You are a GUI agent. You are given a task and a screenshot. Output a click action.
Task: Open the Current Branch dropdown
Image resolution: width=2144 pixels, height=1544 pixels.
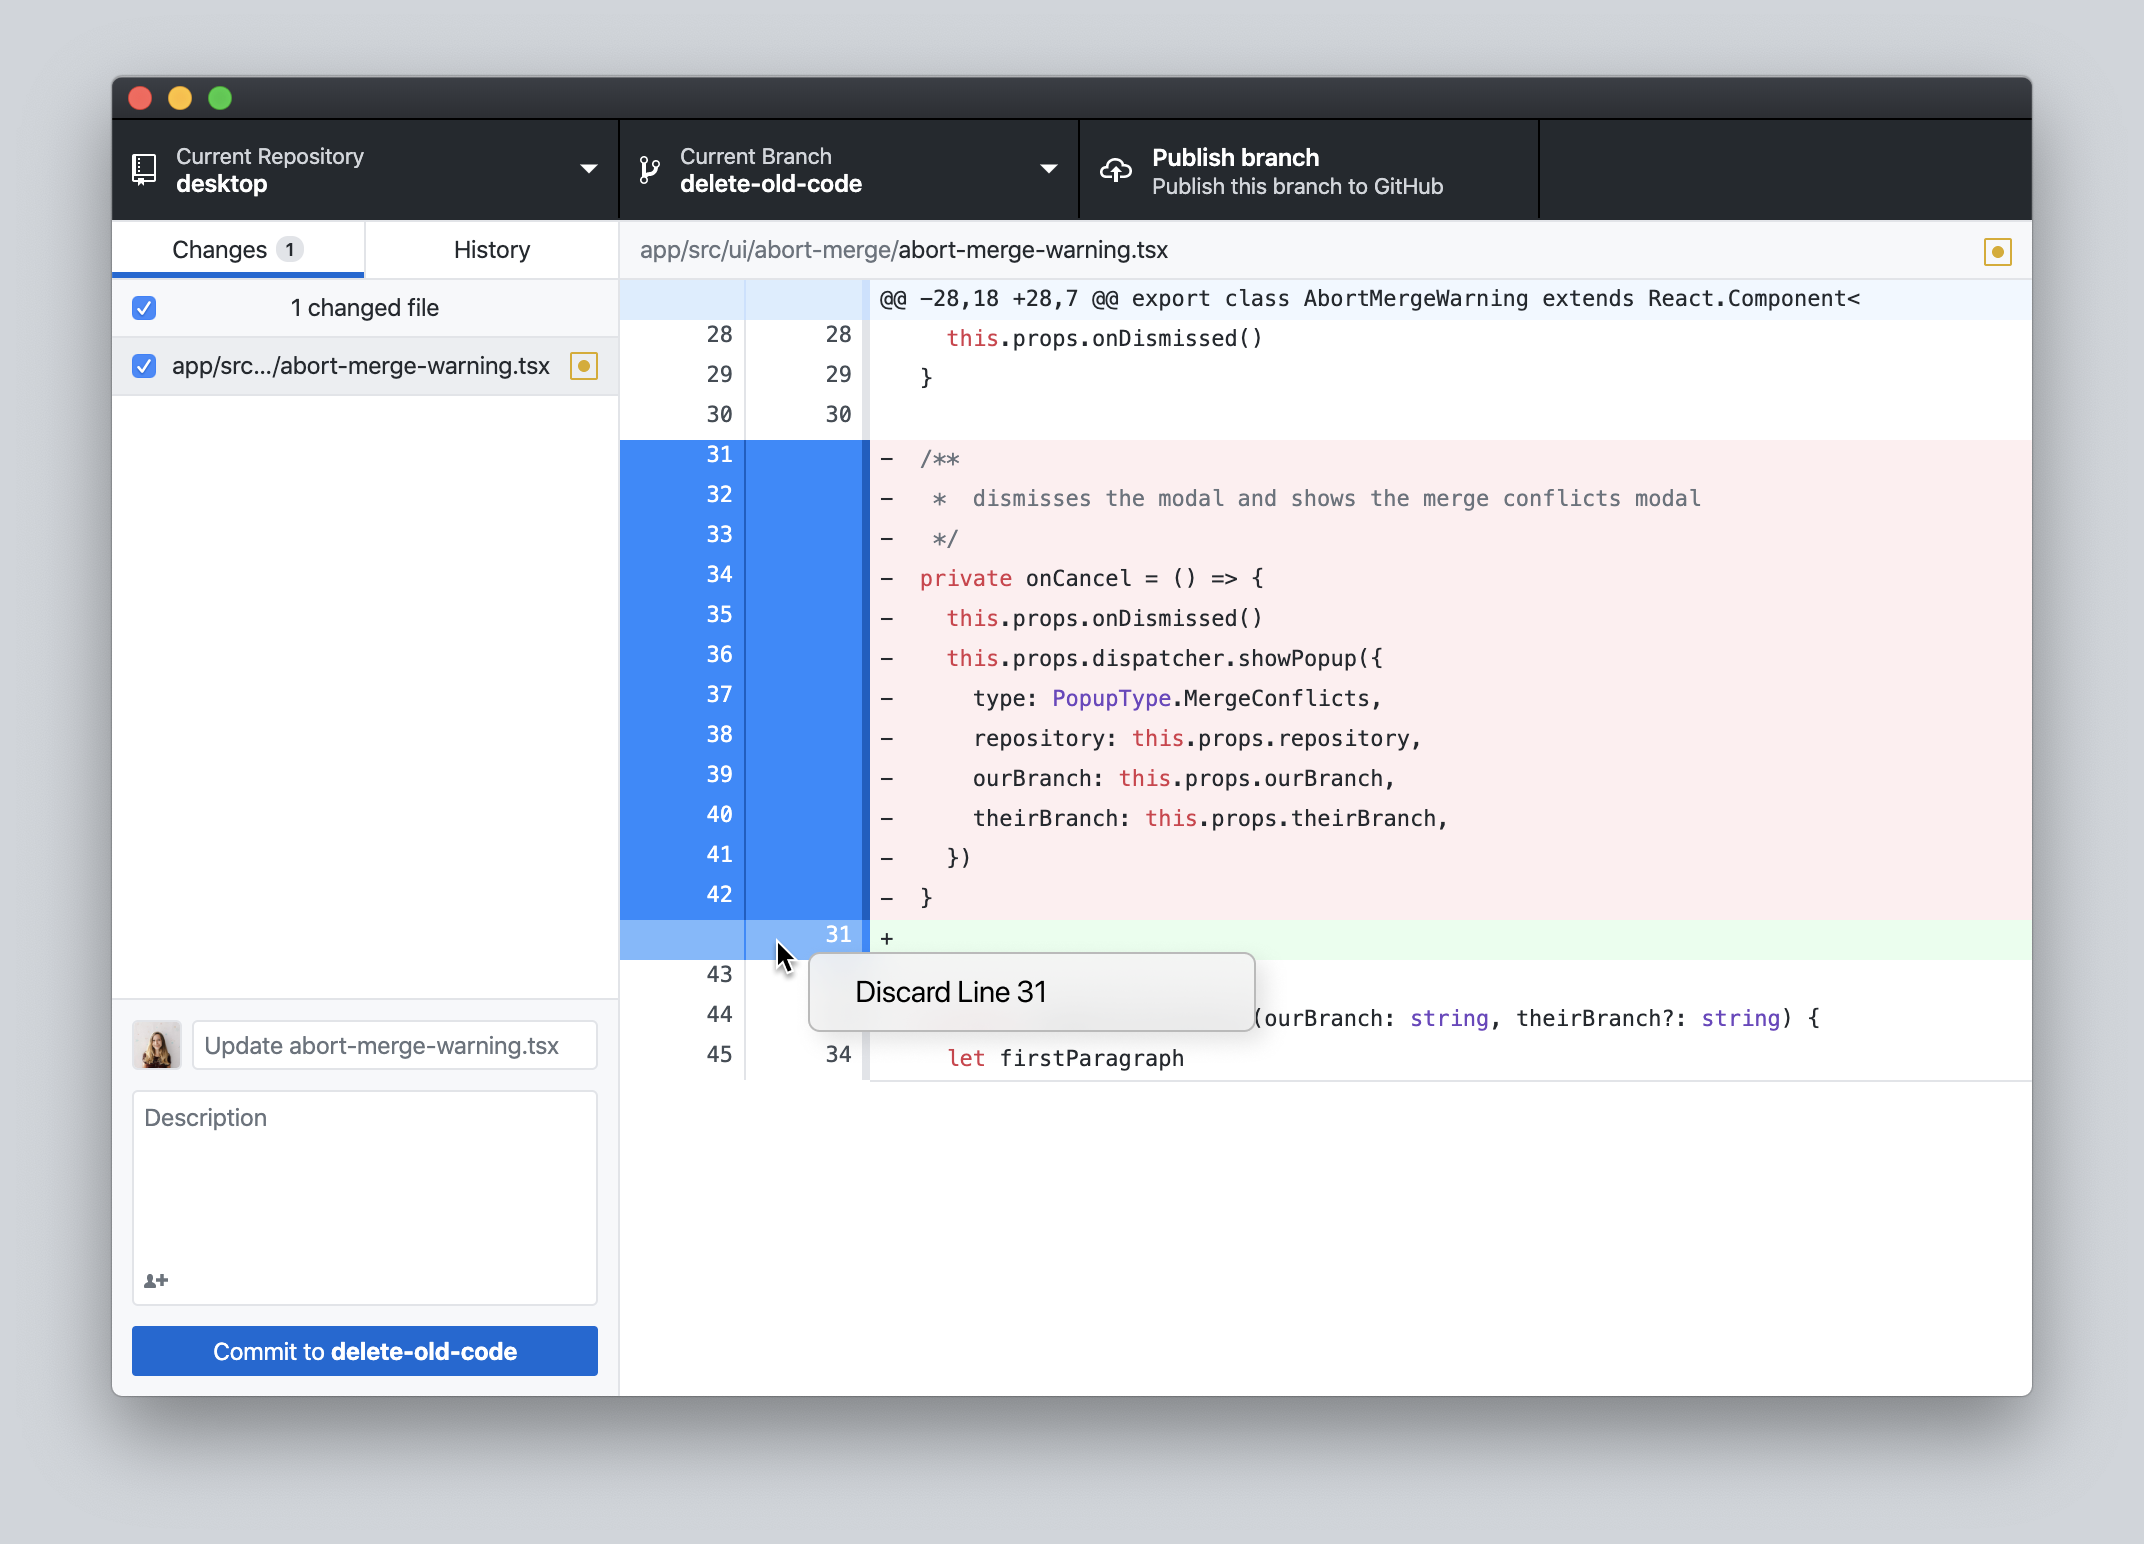tap(848, 169)
